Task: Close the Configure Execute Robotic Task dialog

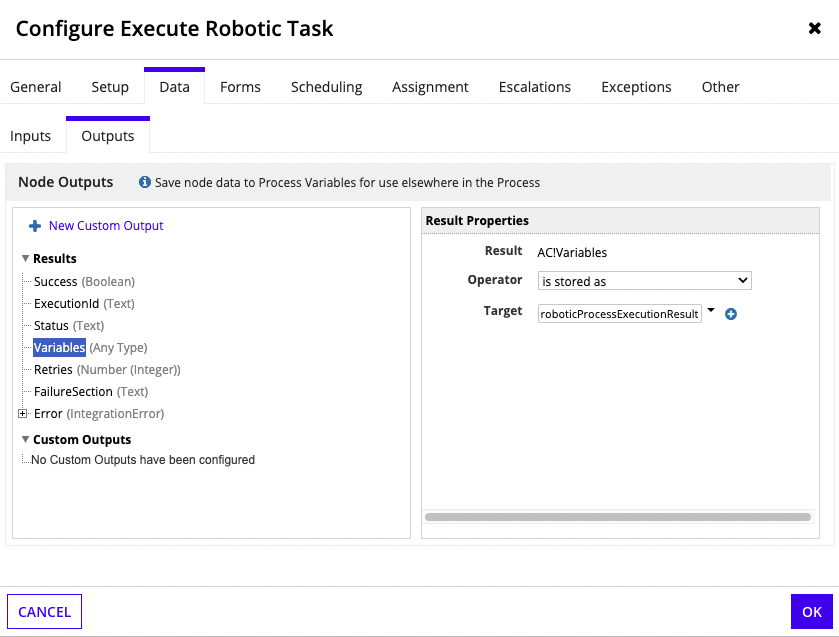Action: [x=814, y=29]
